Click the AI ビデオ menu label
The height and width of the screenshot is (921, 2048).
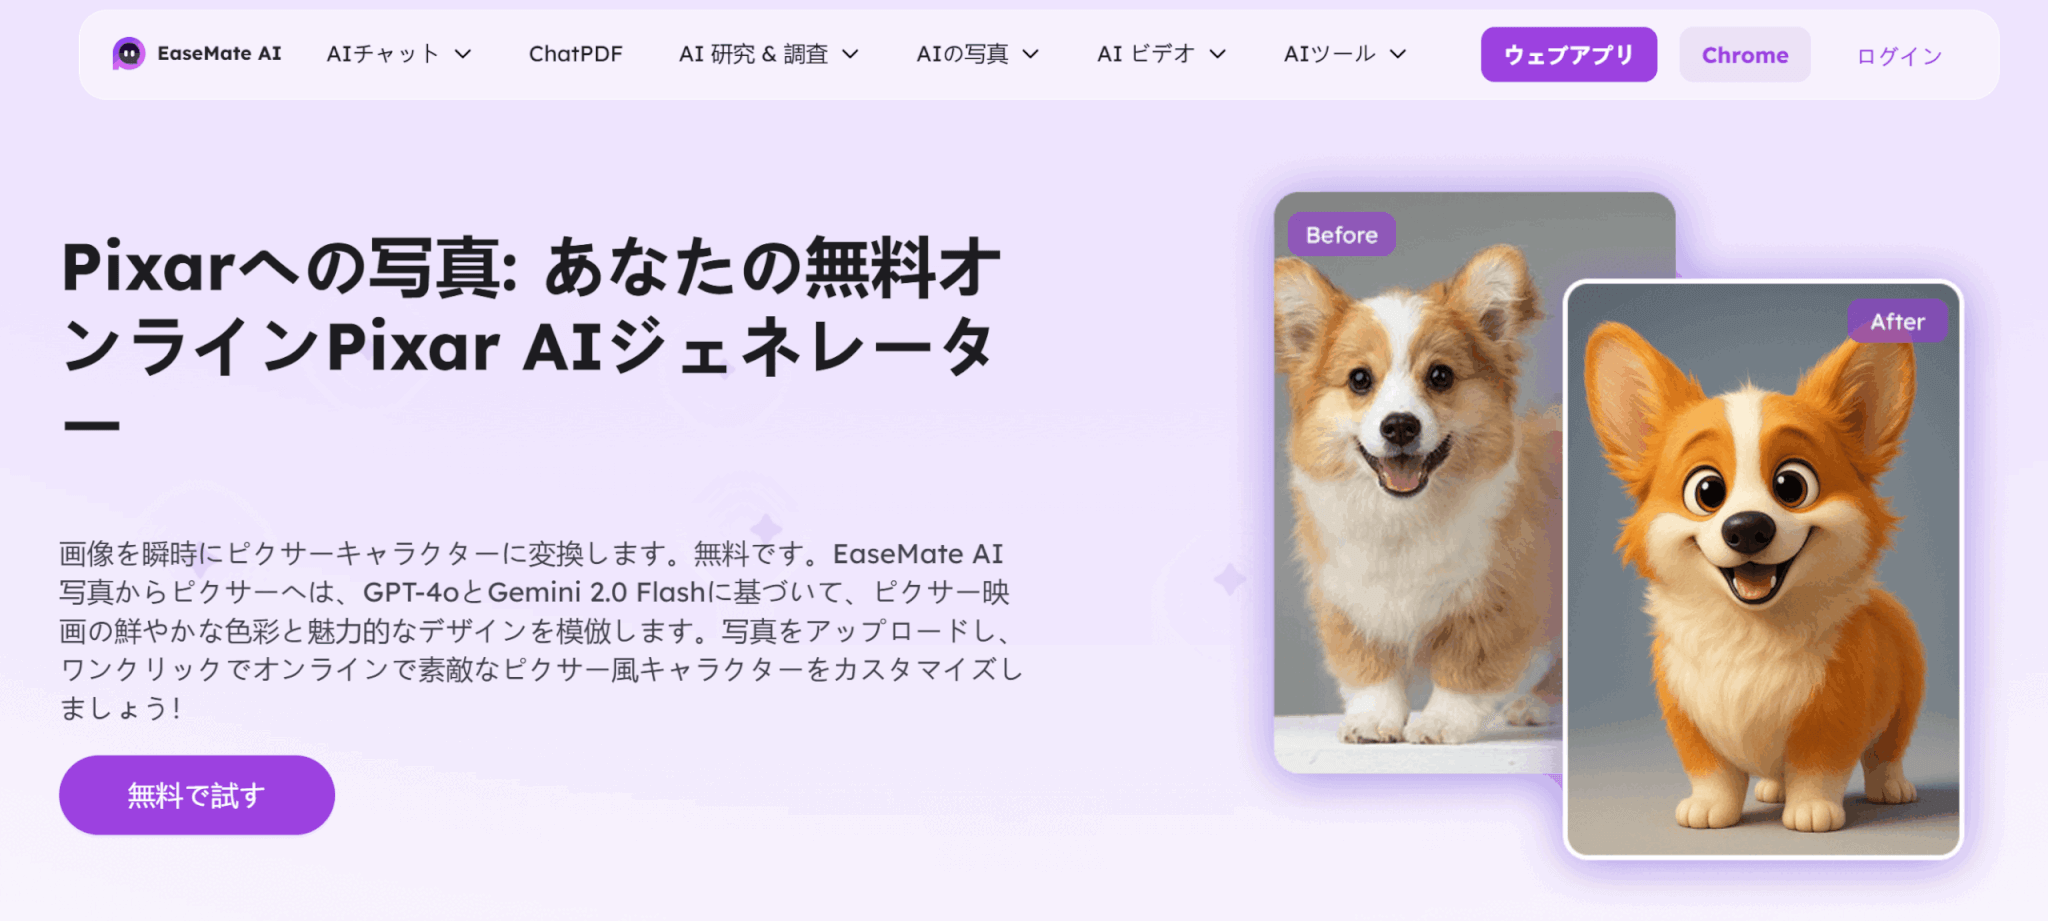pos(1146,54)
